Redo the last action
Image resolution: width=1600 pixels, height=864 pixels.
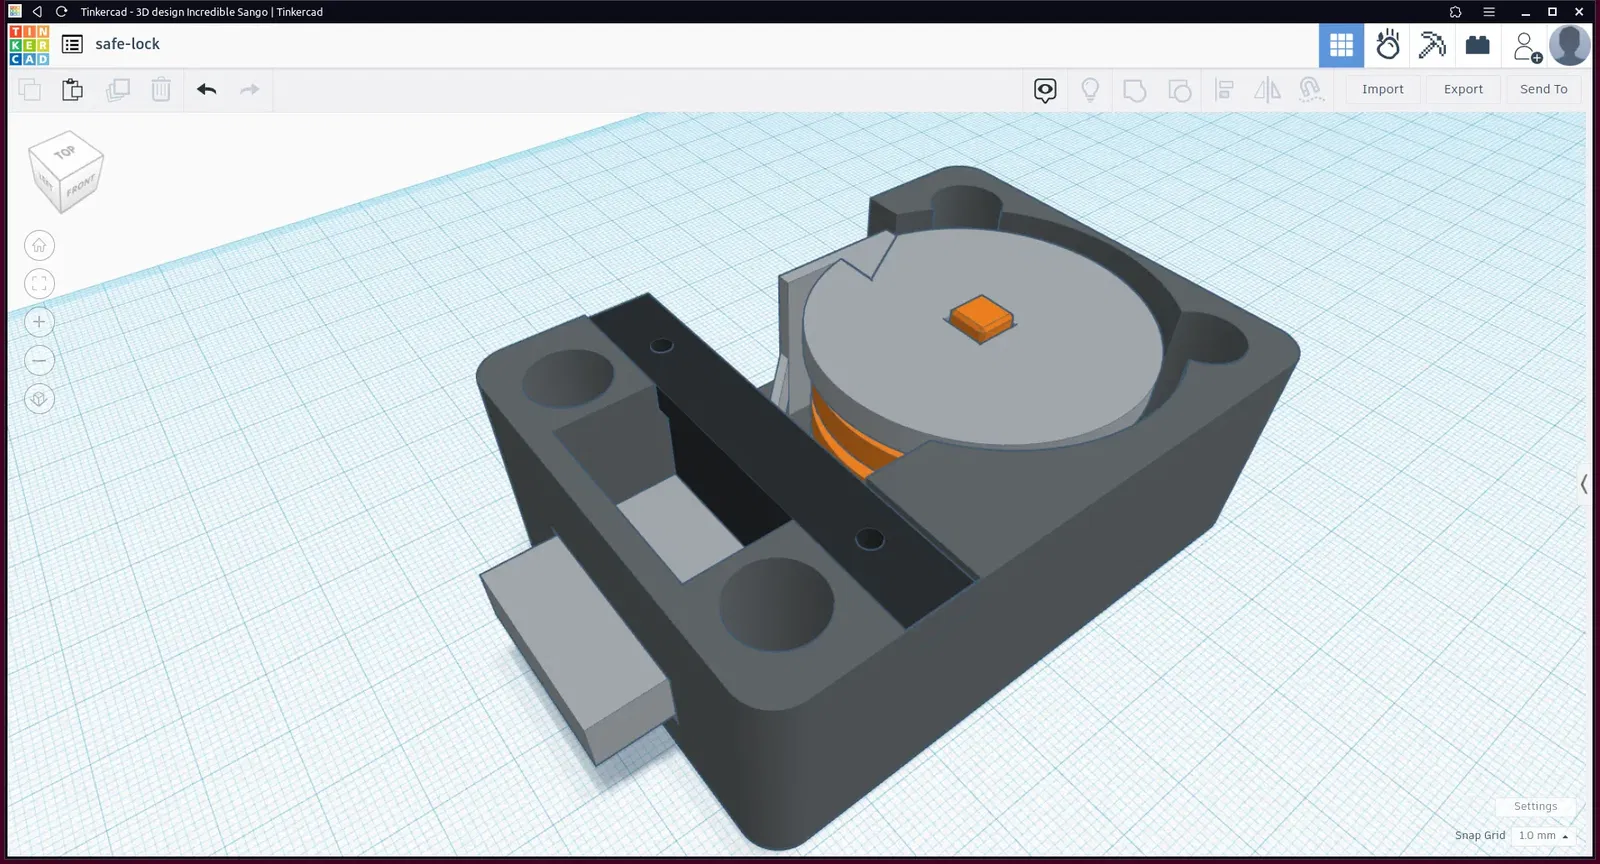pos(250,90)
